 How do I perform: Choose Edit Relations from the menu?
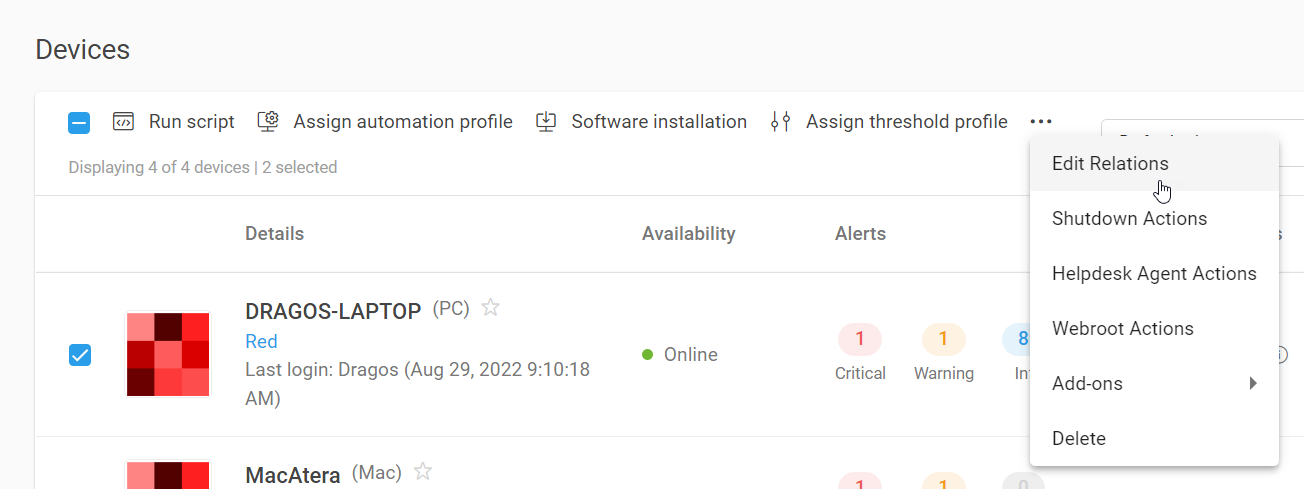click(x=1154, y=163)
